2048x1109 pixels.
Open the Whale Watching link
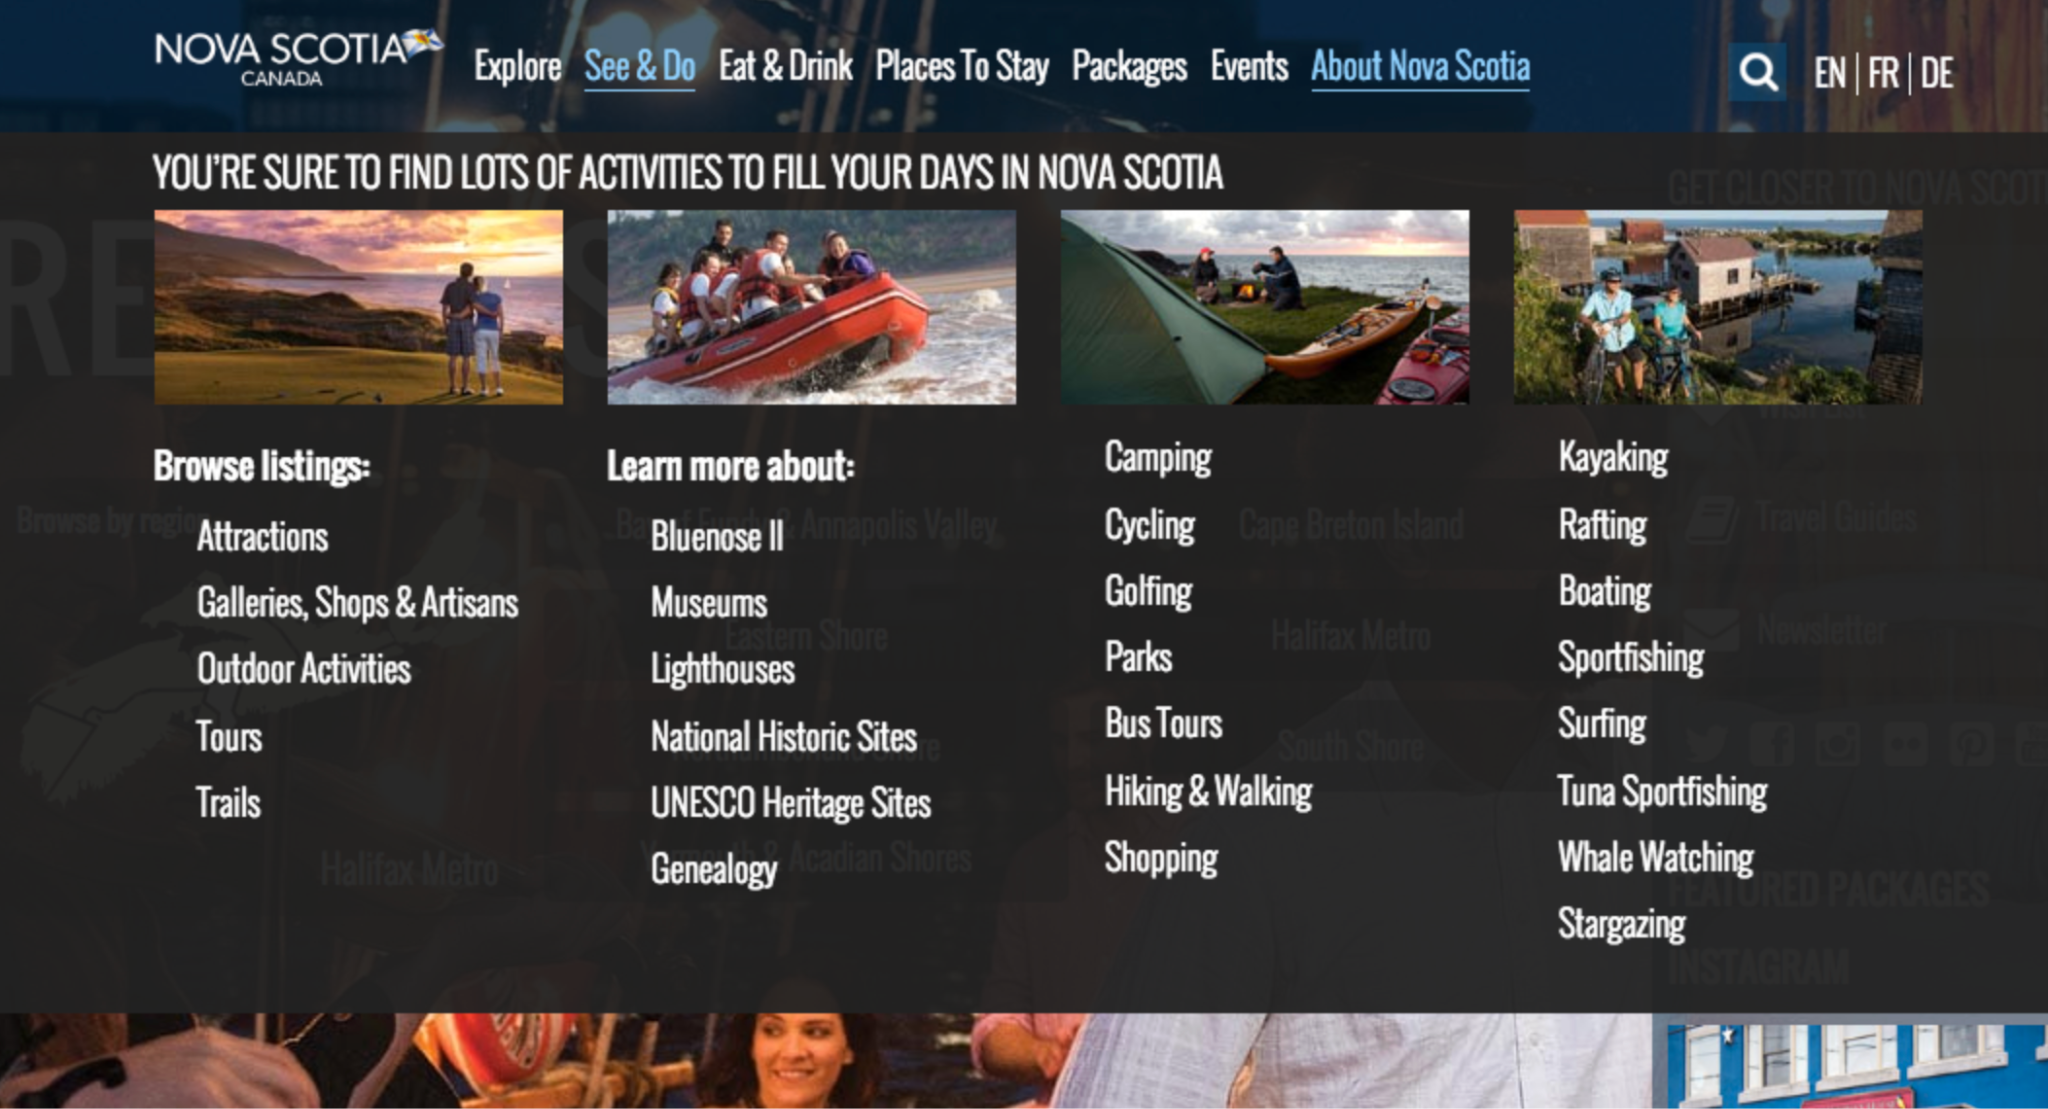coord(1656,858)
